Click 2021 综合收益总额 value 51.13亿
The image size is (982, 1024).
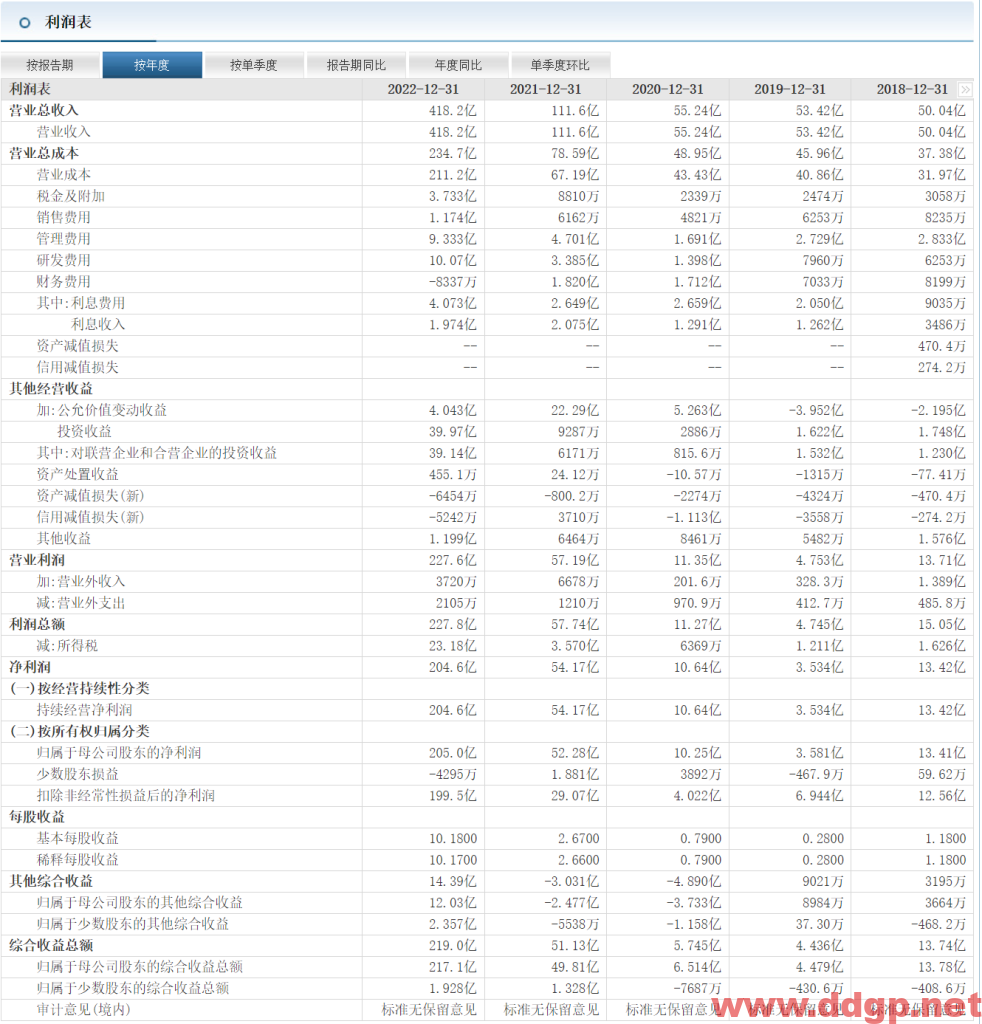tap(575, 946)
